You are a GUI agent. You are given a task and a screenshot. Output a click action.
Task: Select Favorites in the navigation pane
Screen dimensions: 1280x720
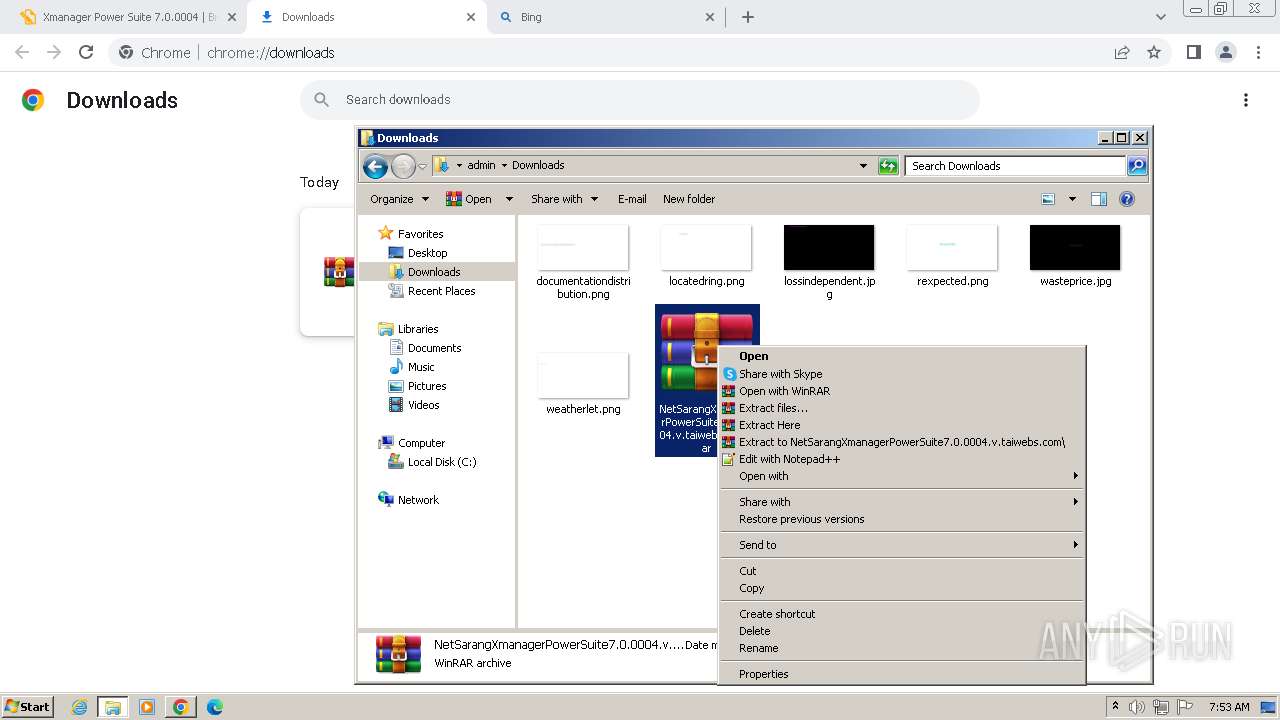click(420, 234)
